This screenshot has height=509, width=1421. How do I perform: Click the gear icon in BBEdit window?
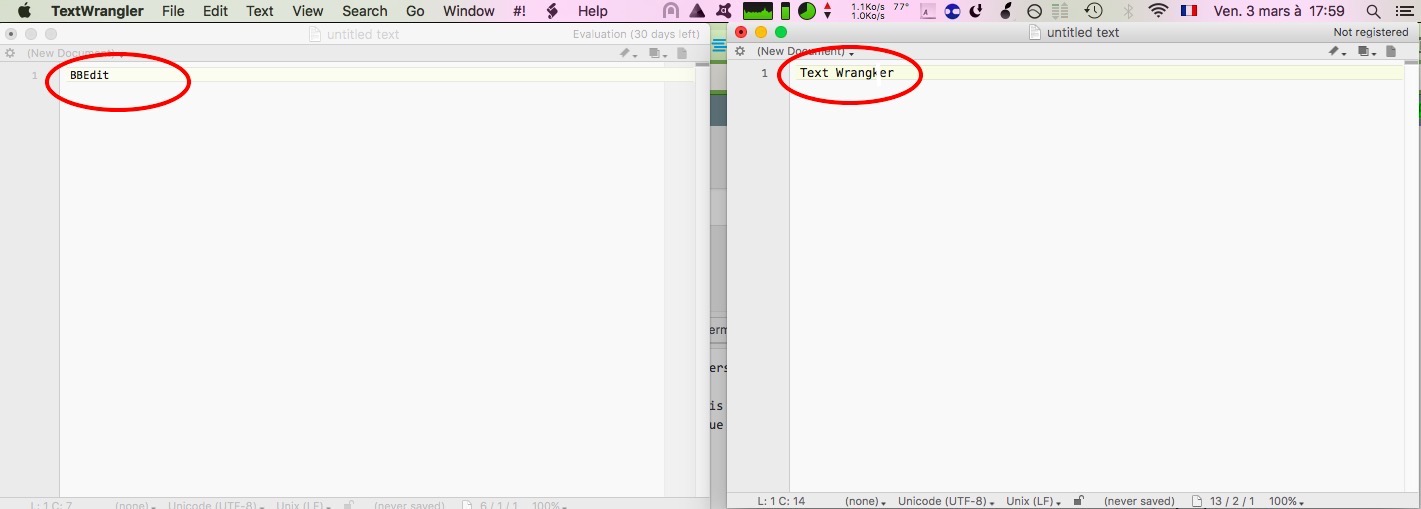click(x=10, y=53)
